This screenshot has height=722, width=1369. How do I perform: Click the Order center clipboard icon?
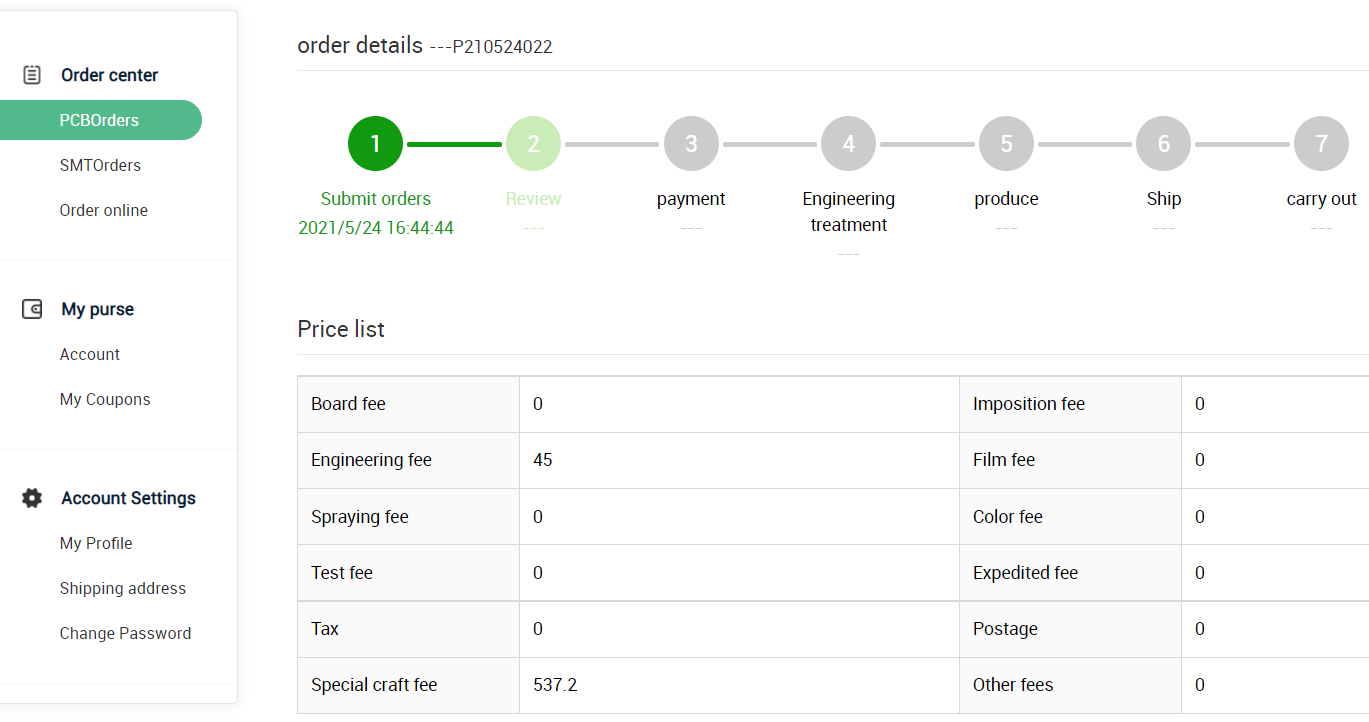click(x=32, y=75)
